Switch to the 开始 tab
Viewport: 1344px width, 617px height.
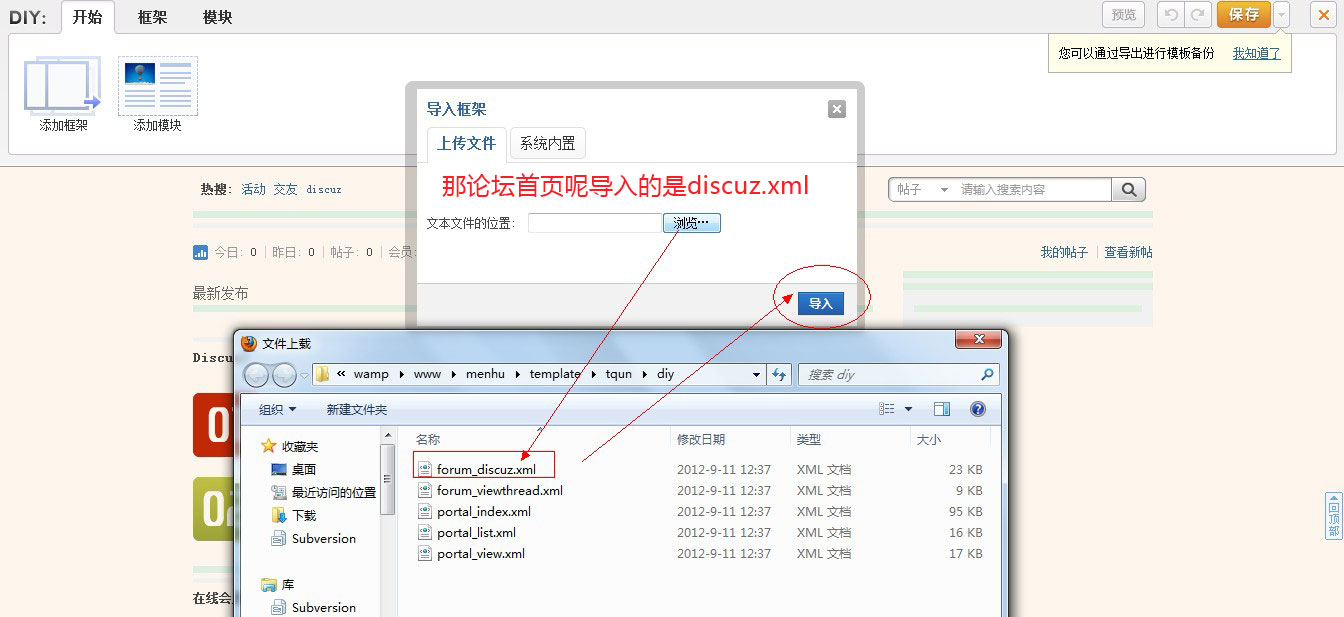pos(87,17)
